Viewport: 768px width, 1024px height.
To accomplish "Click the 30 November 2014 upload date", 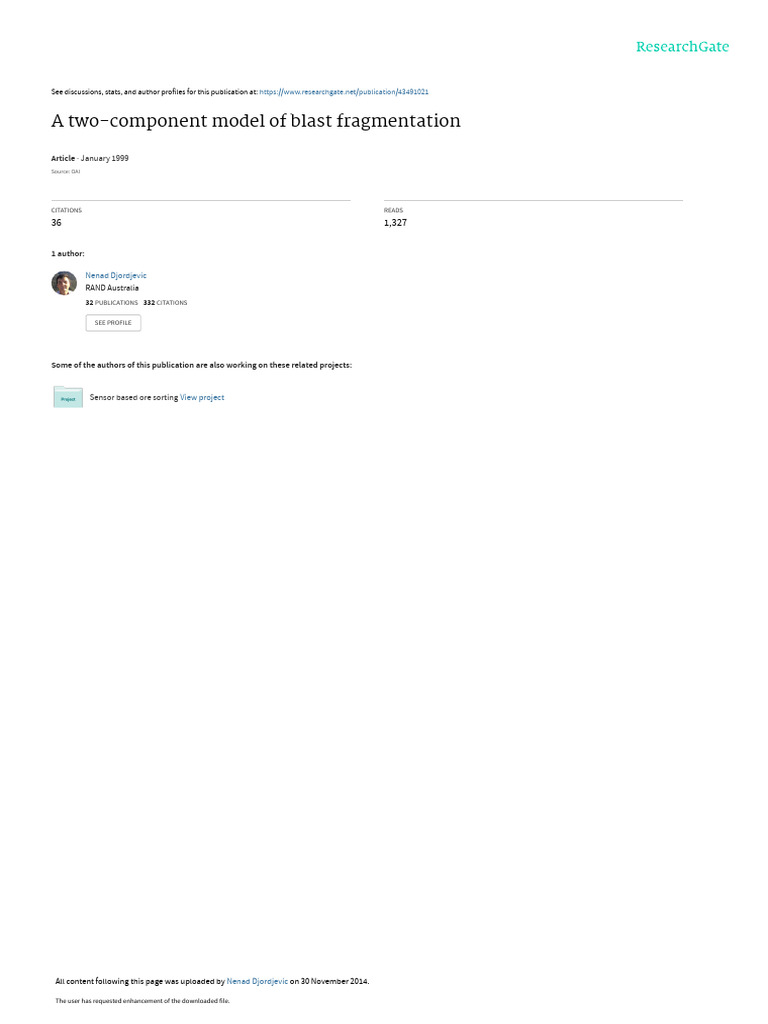I will pos(334,981).
